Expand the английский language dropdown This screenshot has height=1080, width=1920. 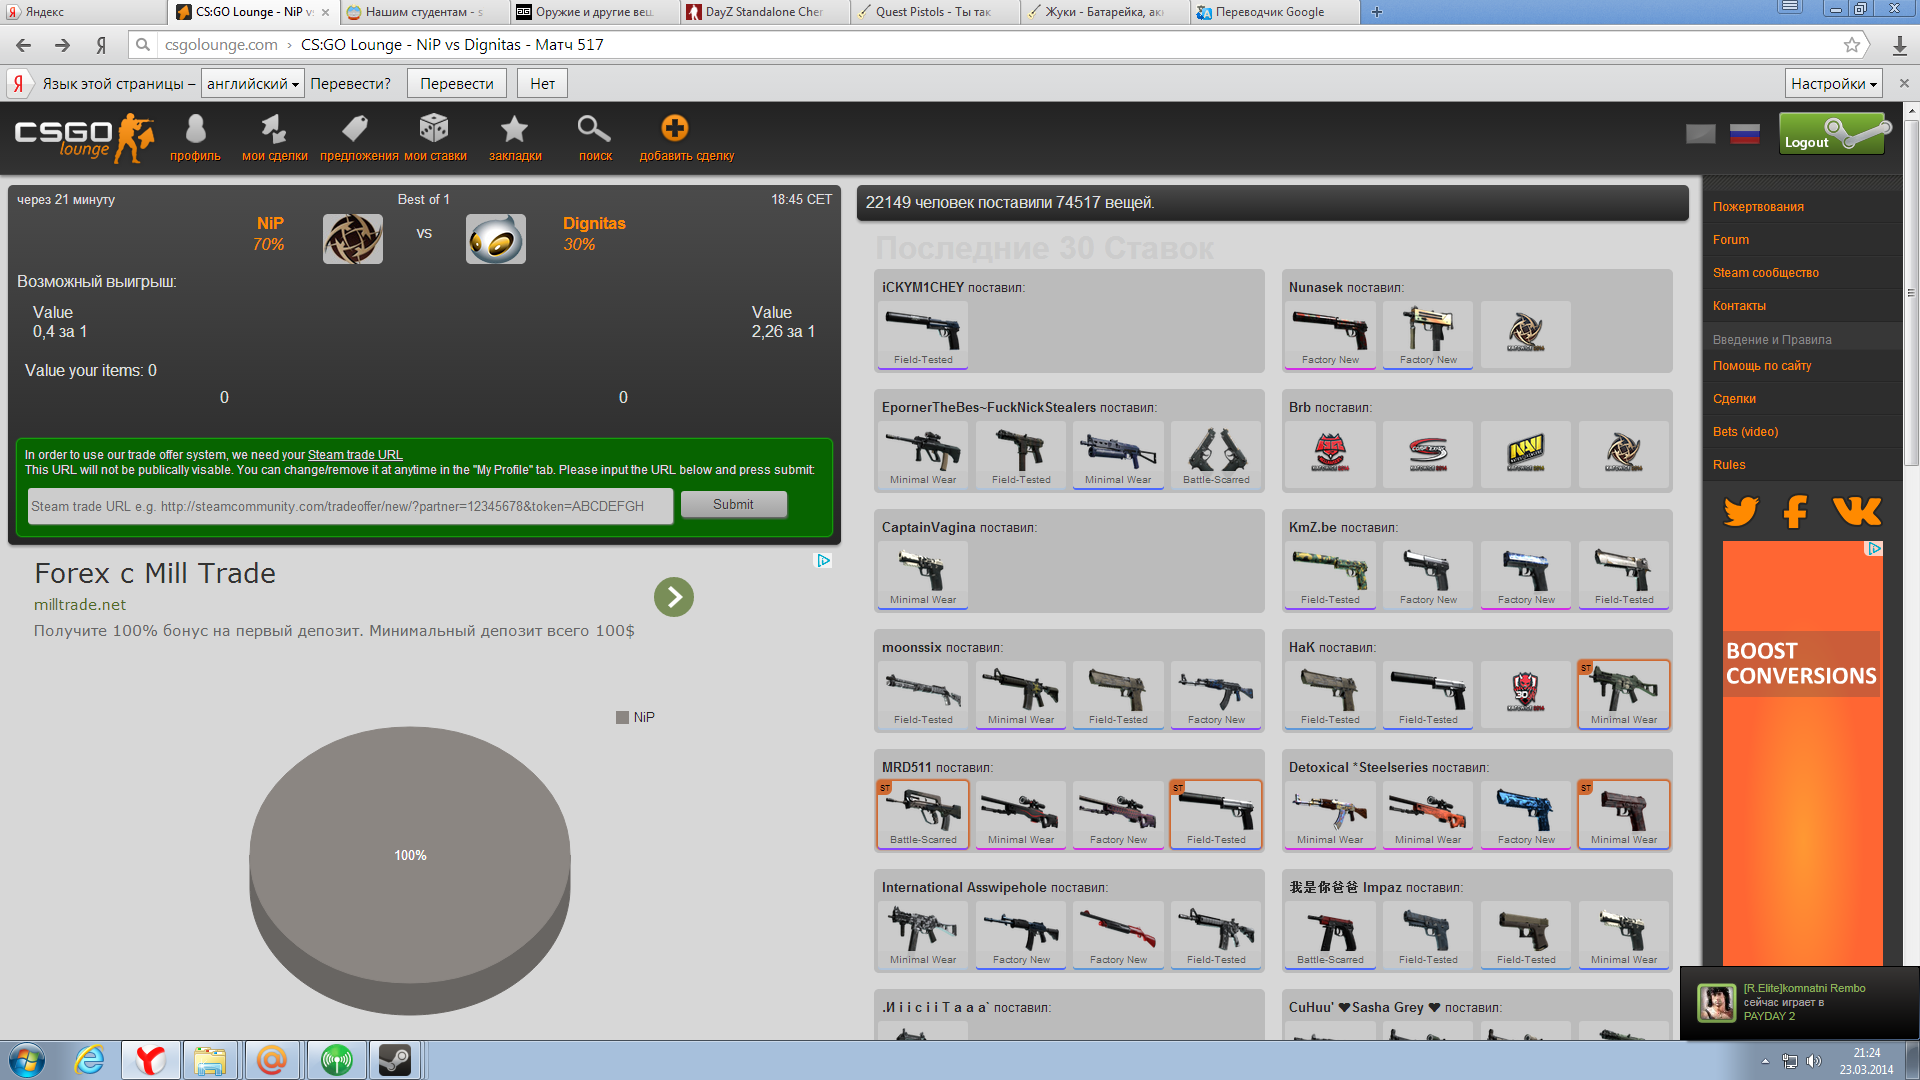tap(252, 84)
